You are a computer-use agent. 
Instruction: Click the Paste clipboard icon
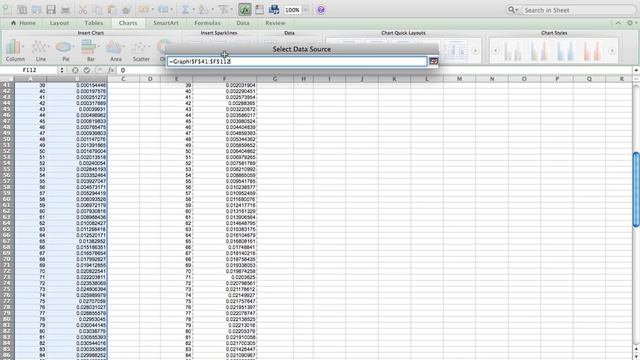click(112, 9)
